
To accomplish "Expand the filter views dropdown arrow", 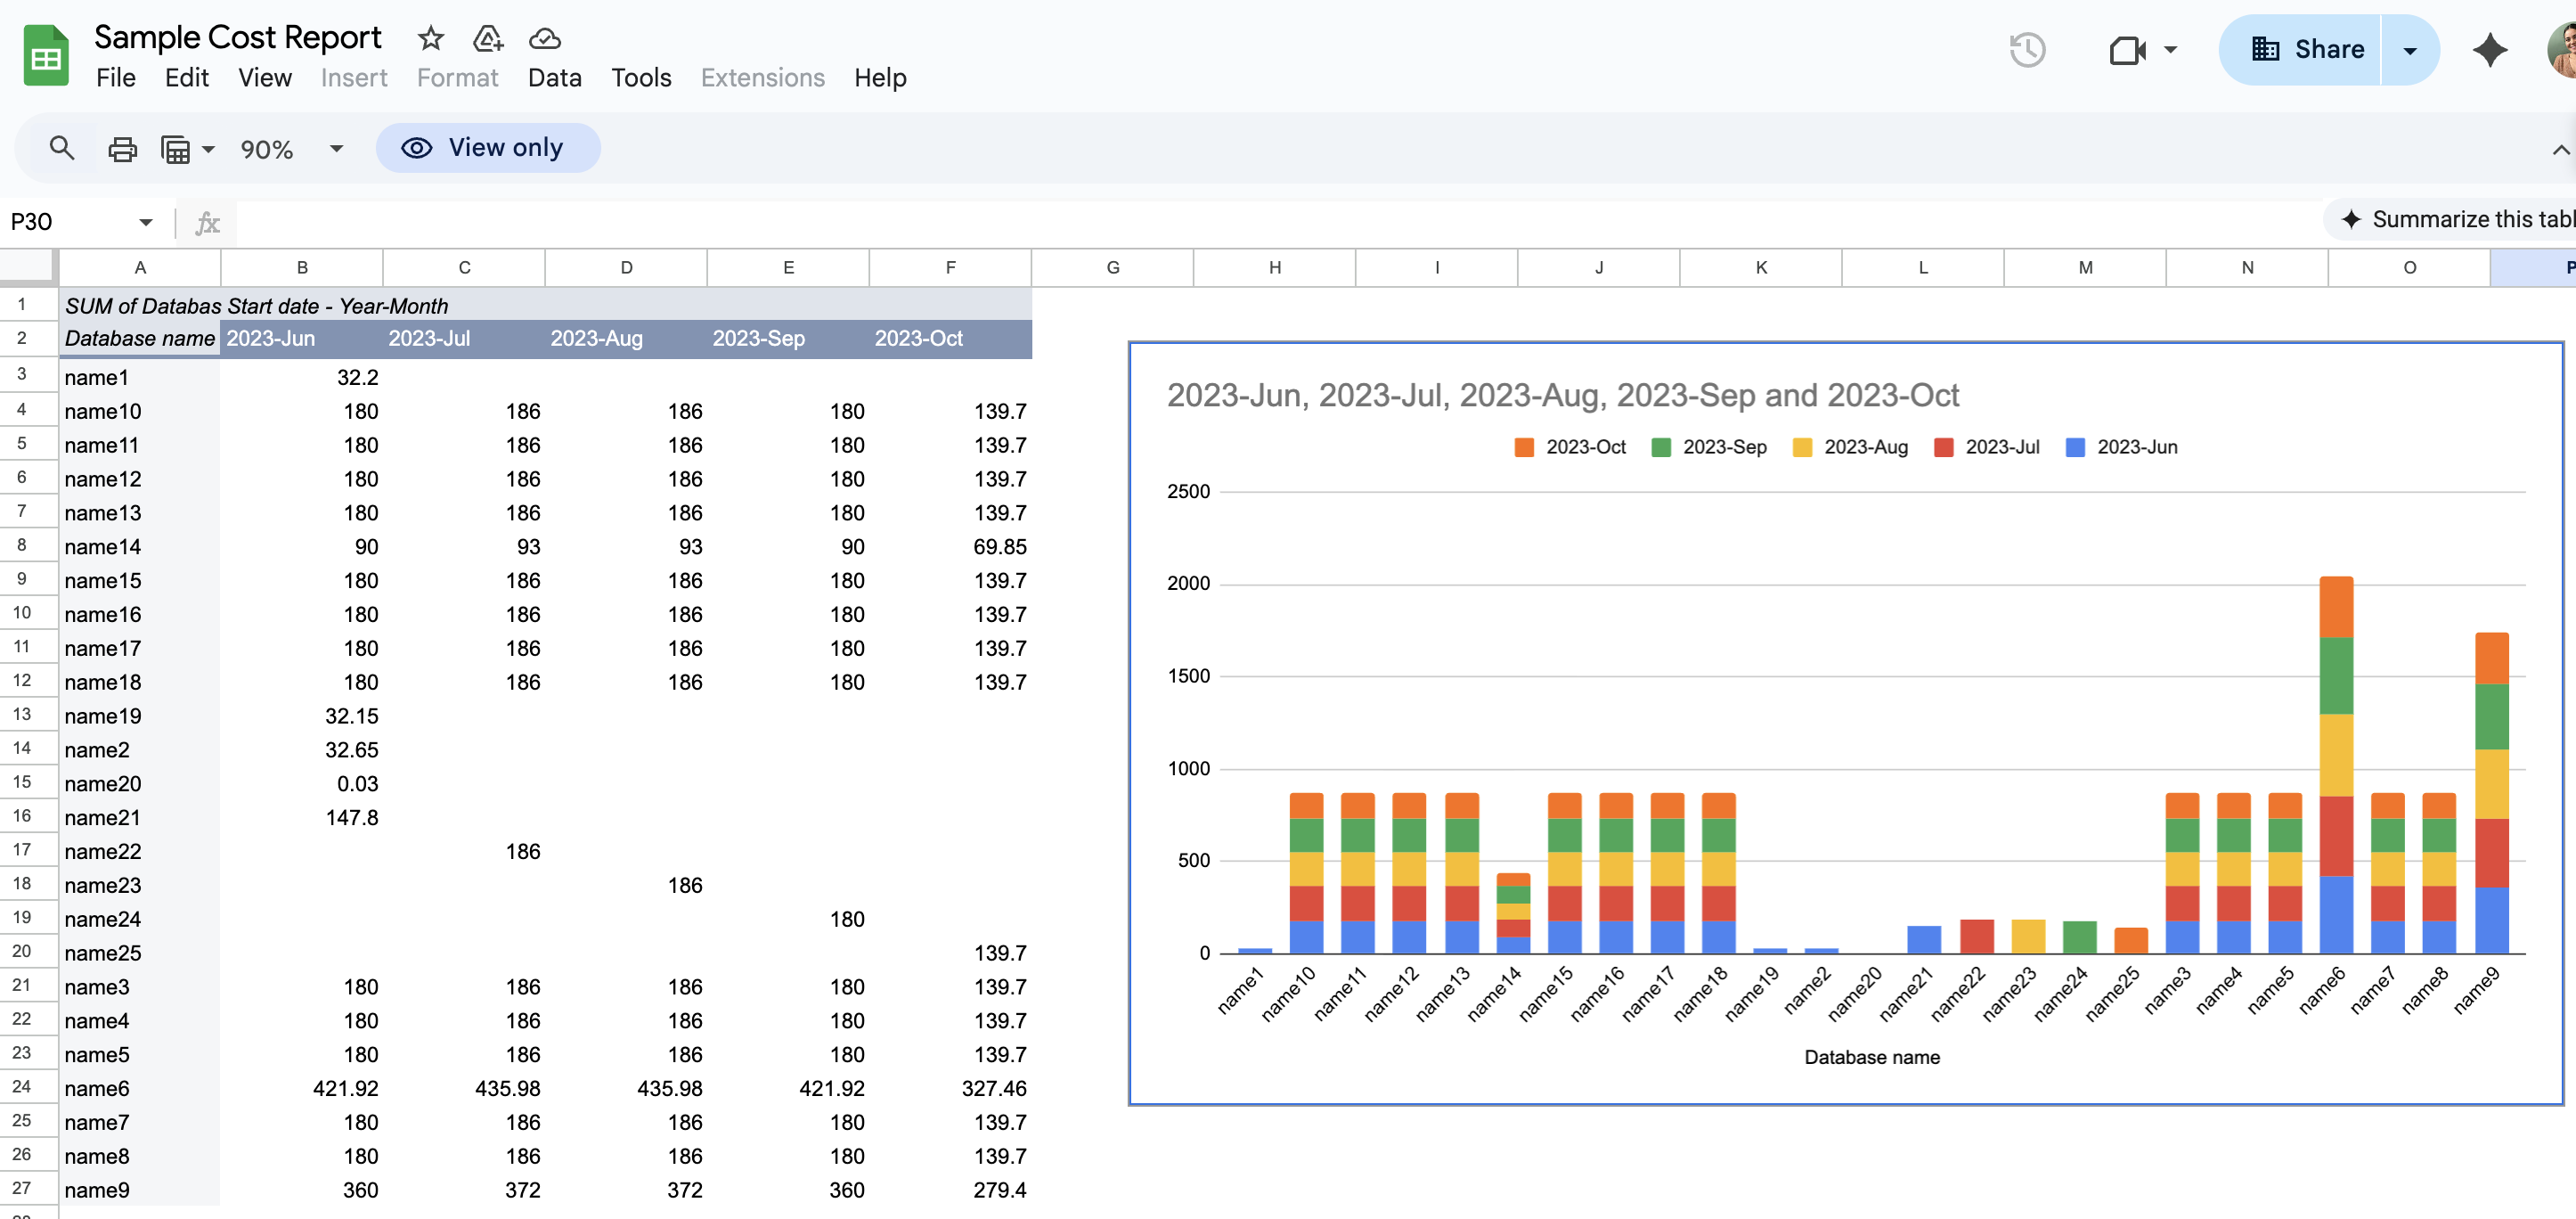I will click(208, 149).
